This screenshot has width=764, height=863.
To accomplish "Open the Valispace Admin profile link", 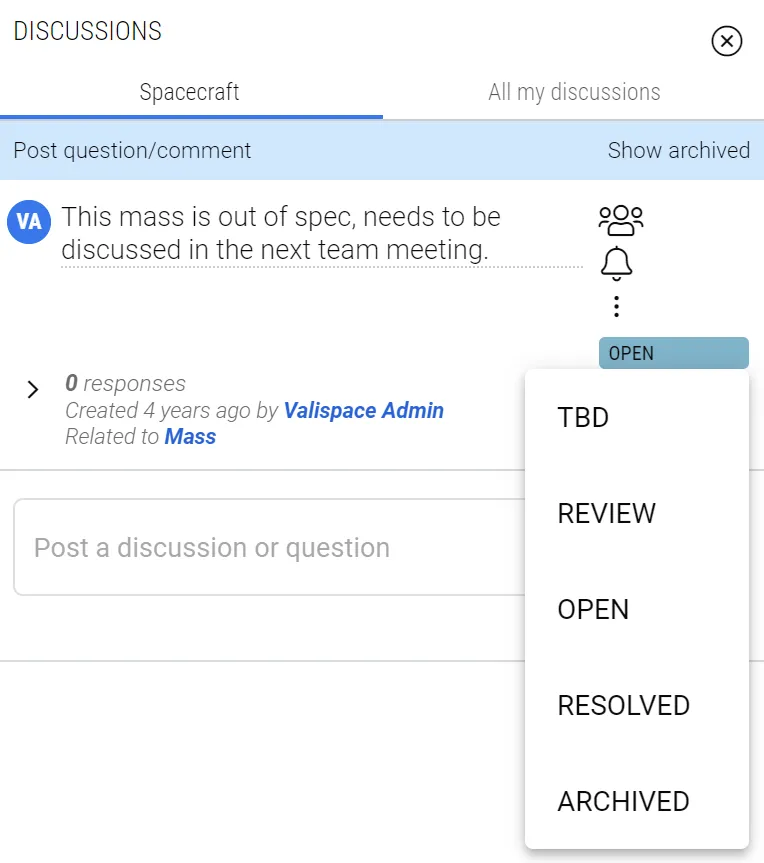I will pyautogui.click(x=363, y=411).
